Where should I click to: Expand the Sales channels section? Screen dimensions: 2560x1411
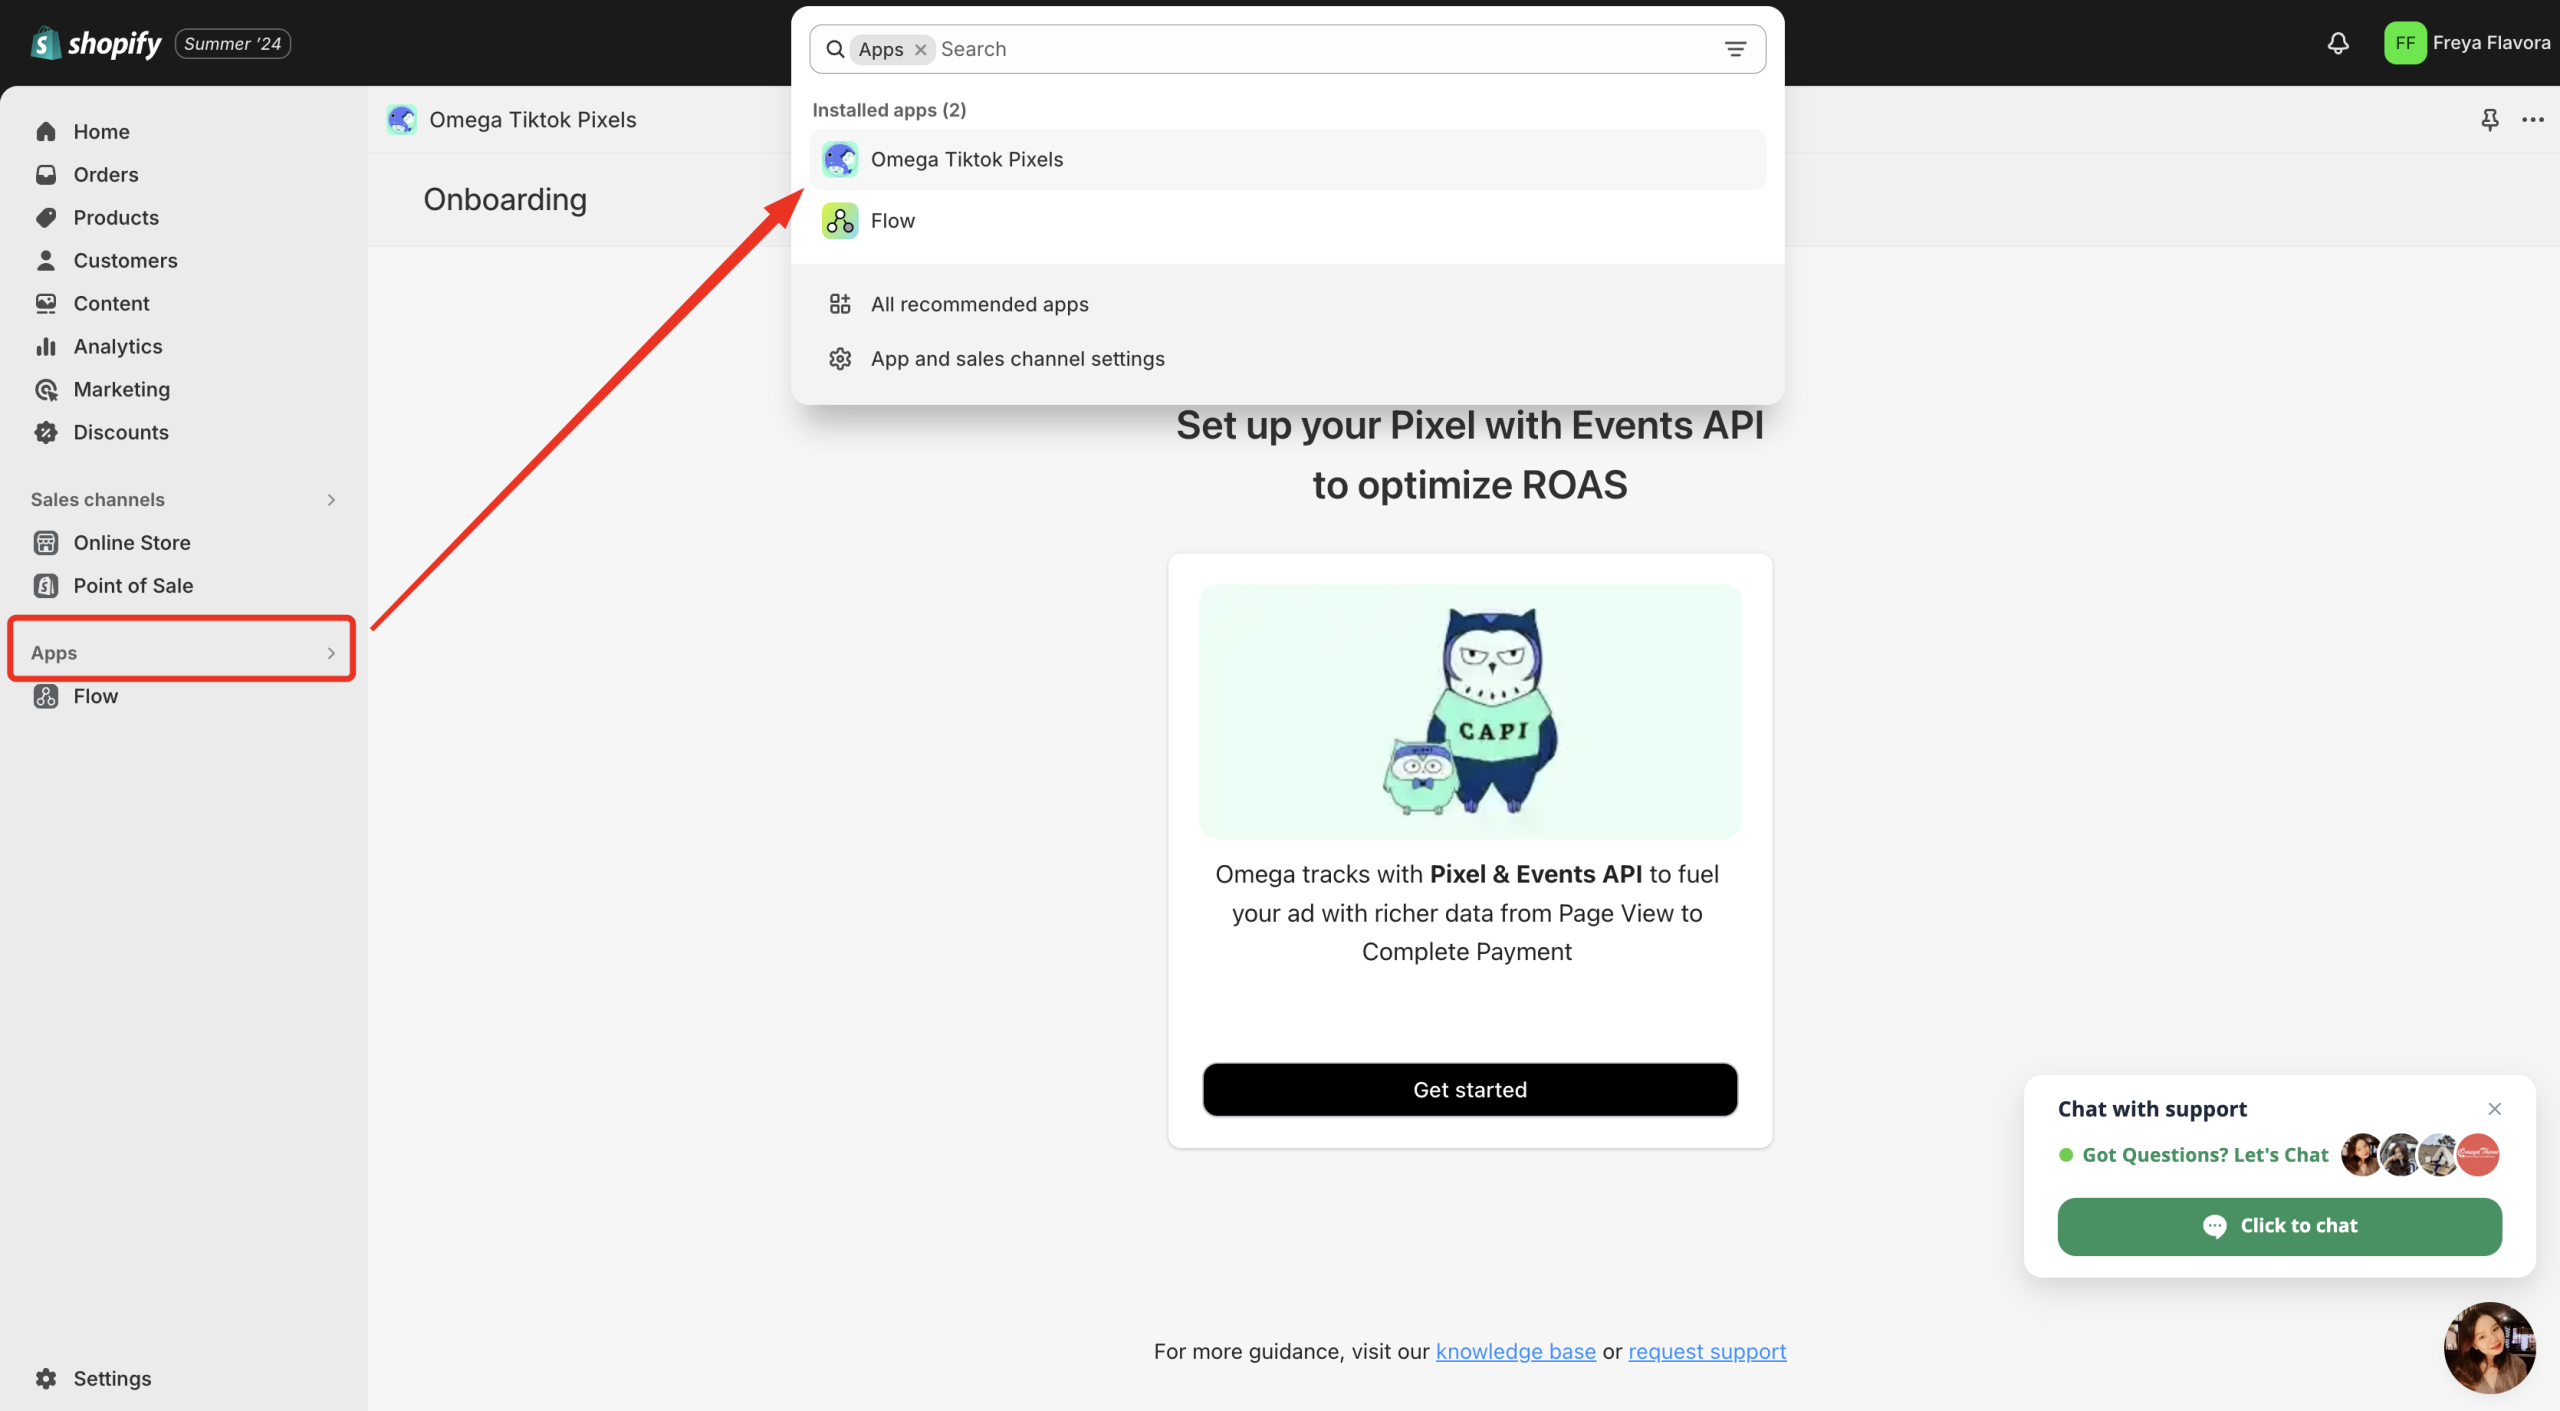click(331, 499)
